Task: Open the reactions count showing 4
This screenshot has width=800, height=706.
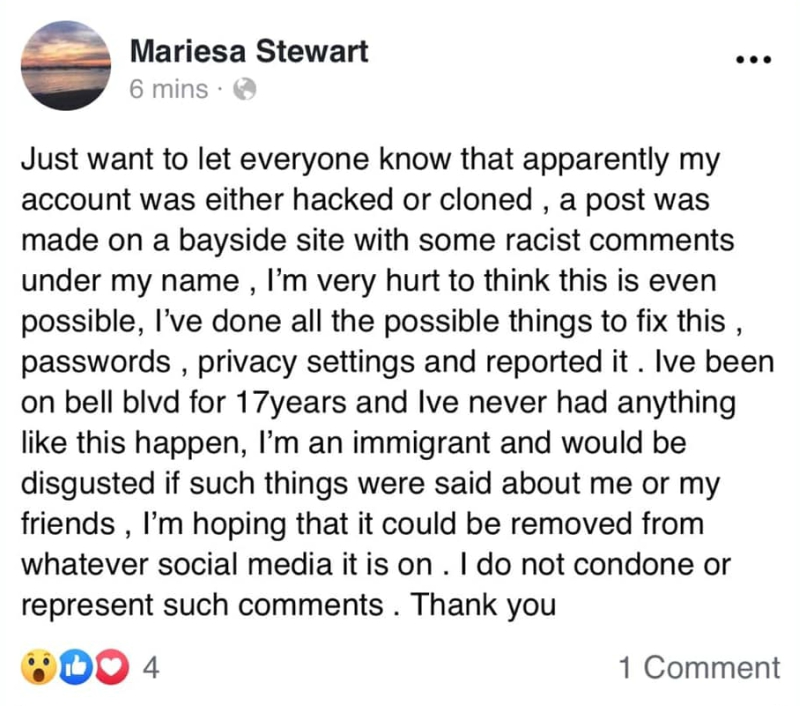Action: [x=151, y=667]
